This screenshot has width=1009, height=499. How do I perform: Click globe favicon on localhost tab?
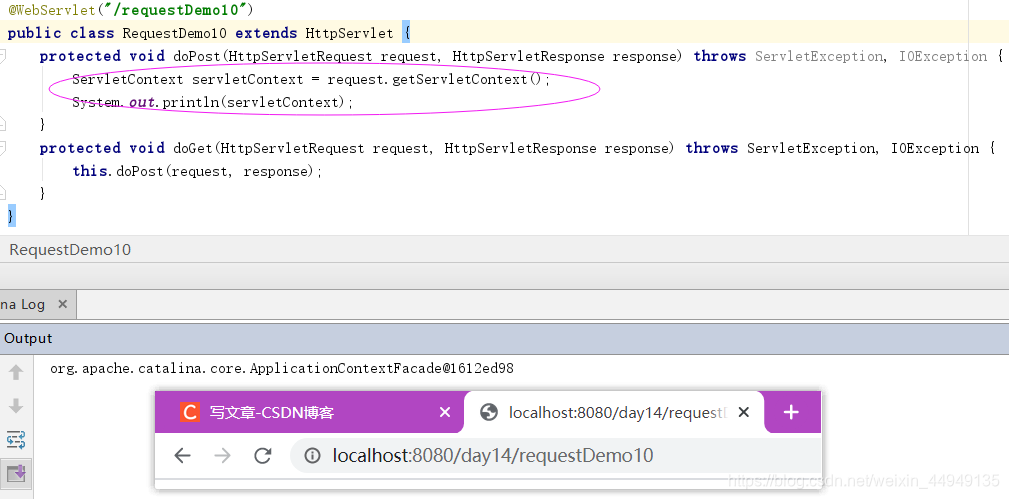pos(489,412)
